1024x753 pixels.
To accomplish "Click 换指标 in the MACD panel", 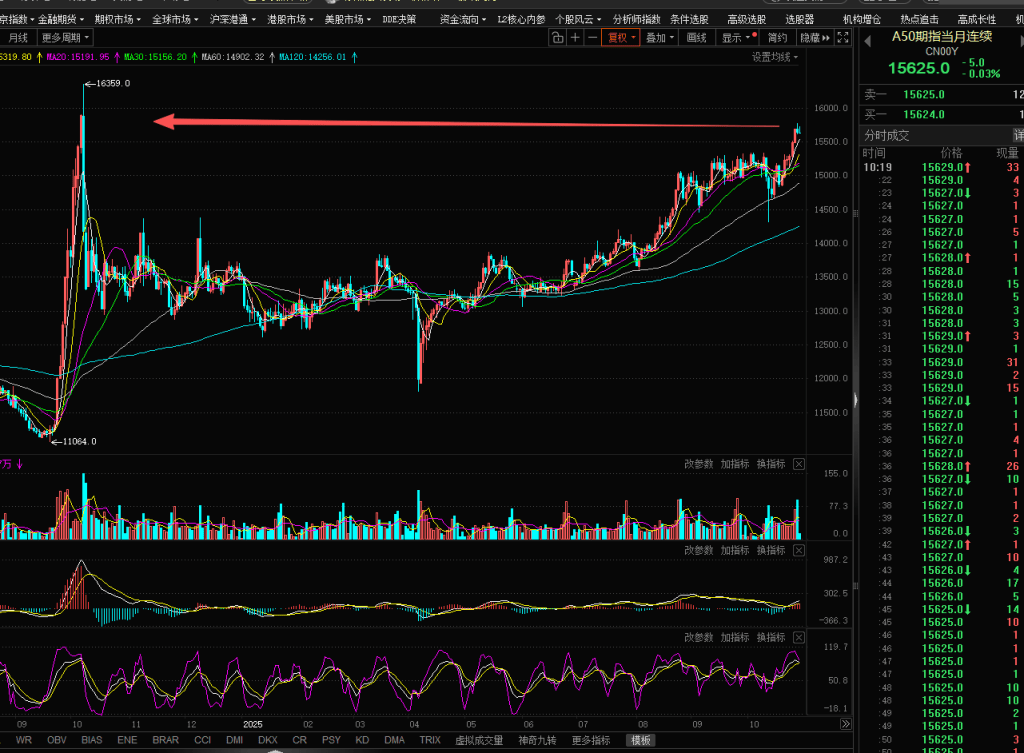I will point(770,550).
